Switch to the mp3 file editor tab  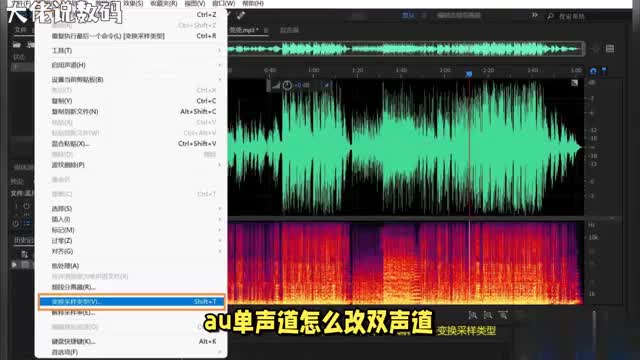(244, 30)
